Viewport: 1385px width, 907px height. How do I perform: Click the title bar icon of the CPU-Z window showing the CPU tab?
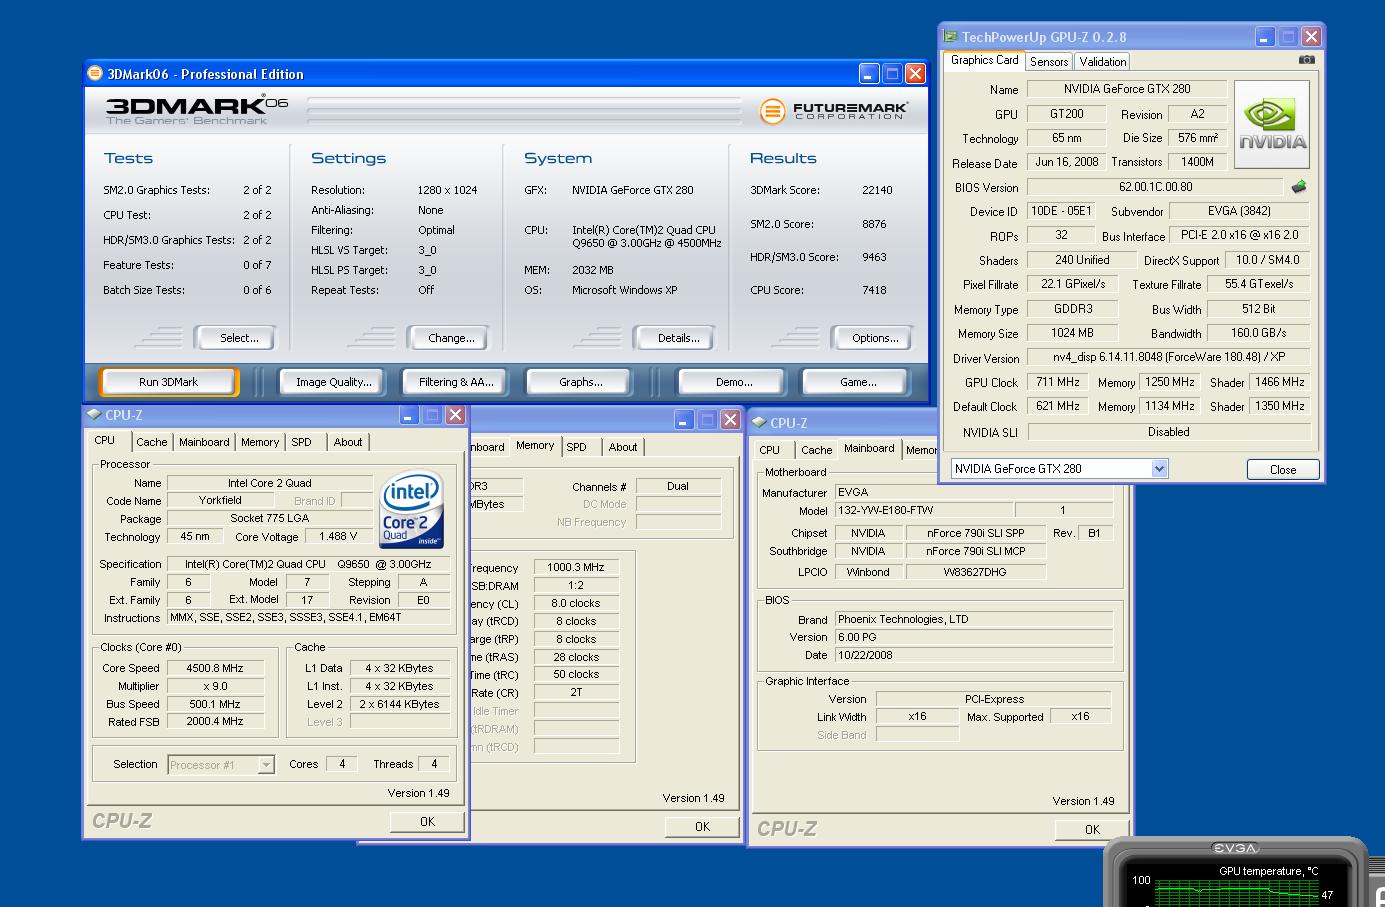tap(94, 414)
